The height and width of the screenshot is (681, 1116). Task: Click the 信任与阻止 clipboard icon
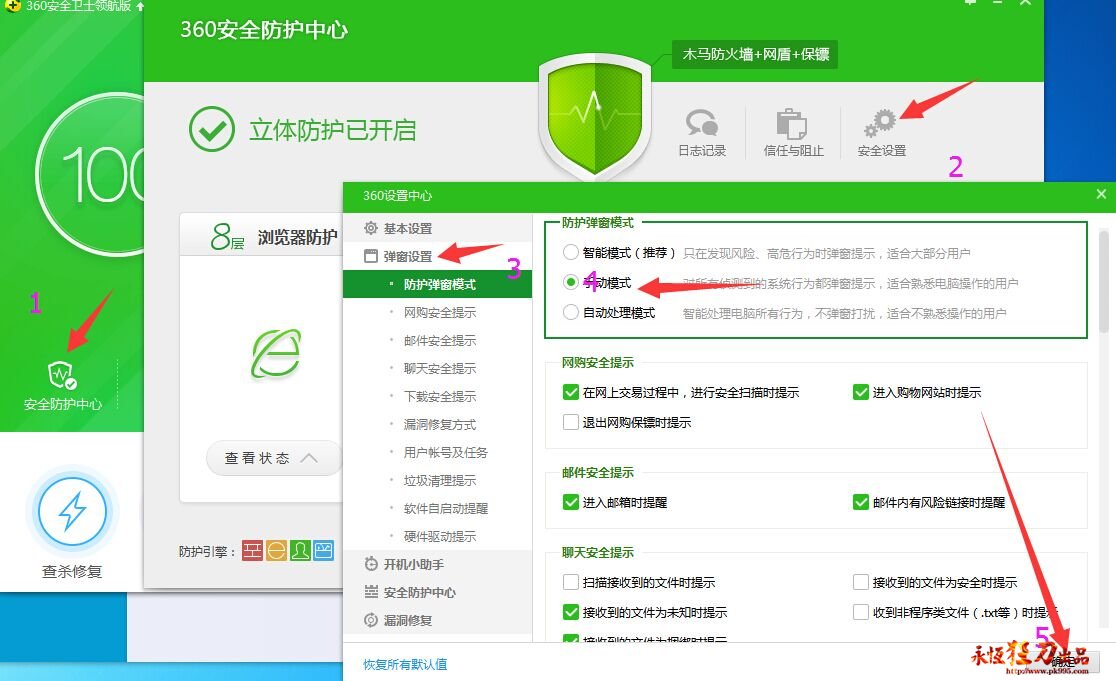point(791,123)
